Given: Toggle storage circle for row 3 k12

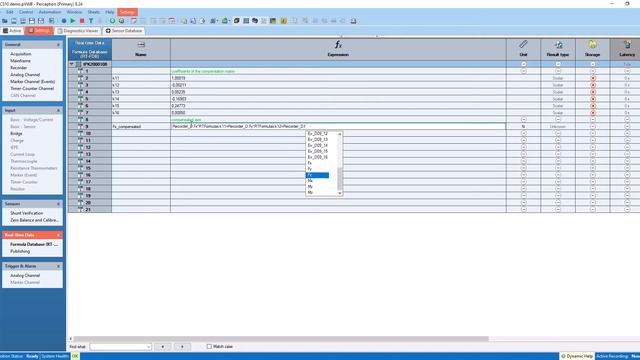Looking at the screenshot, I should 593,85.
